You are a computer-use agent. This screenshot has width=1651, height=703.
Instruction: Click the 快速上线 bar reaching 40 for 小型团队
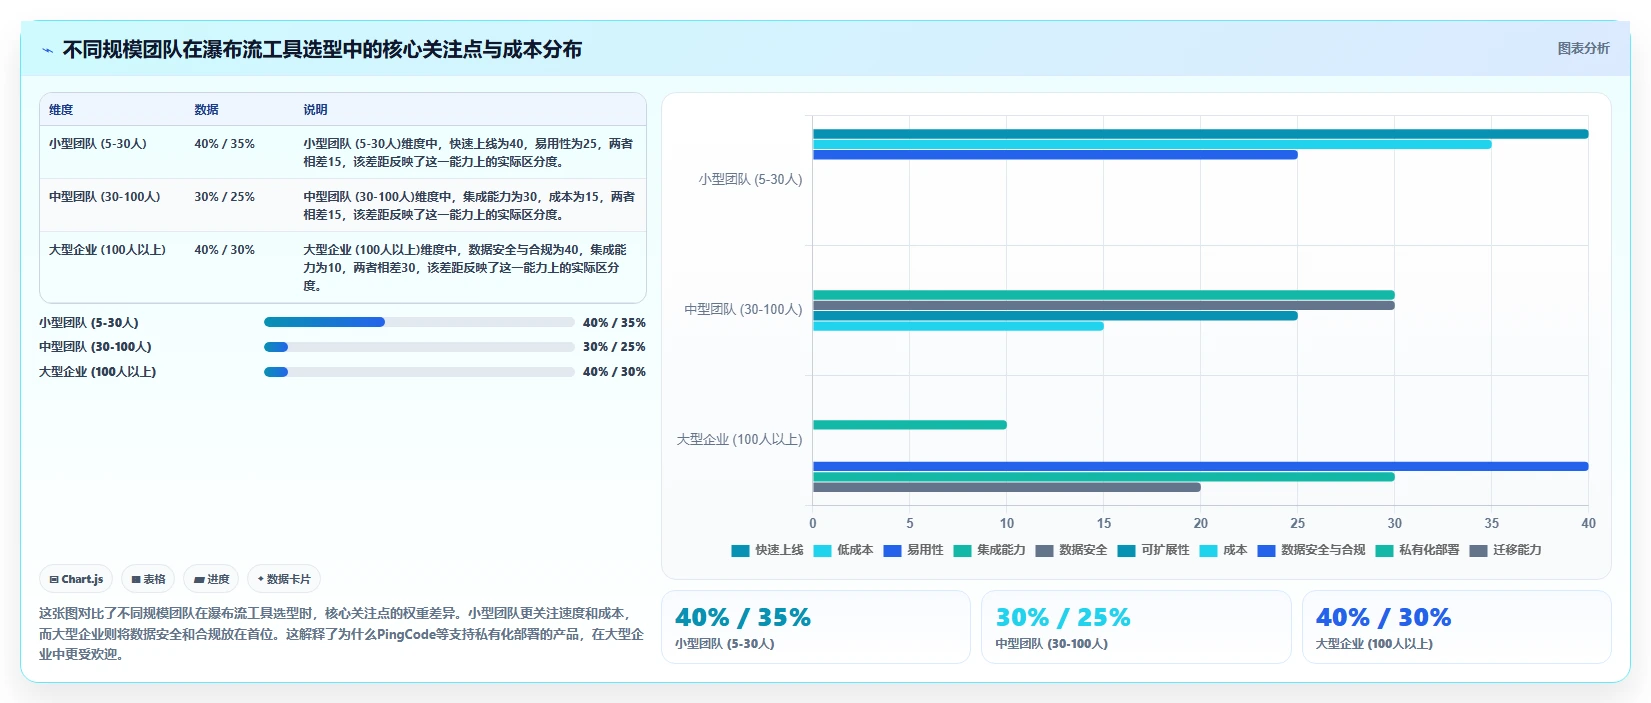1200,134
